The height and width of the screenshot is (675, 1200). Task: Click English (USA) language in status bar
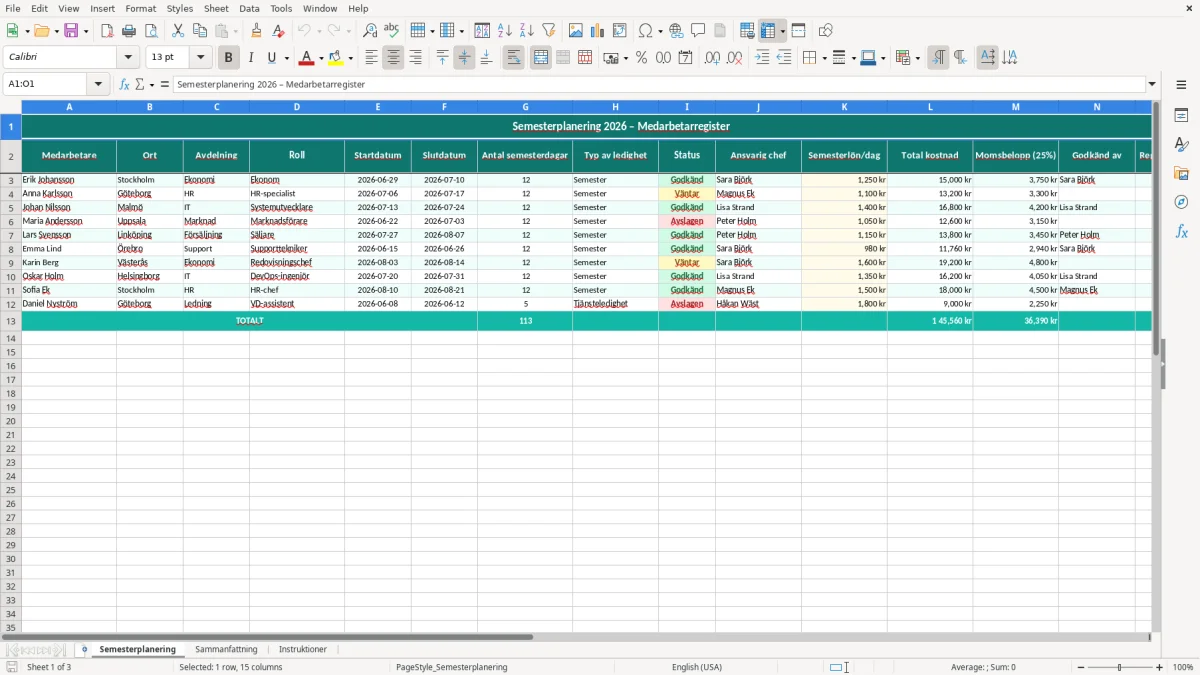point(697,667)
